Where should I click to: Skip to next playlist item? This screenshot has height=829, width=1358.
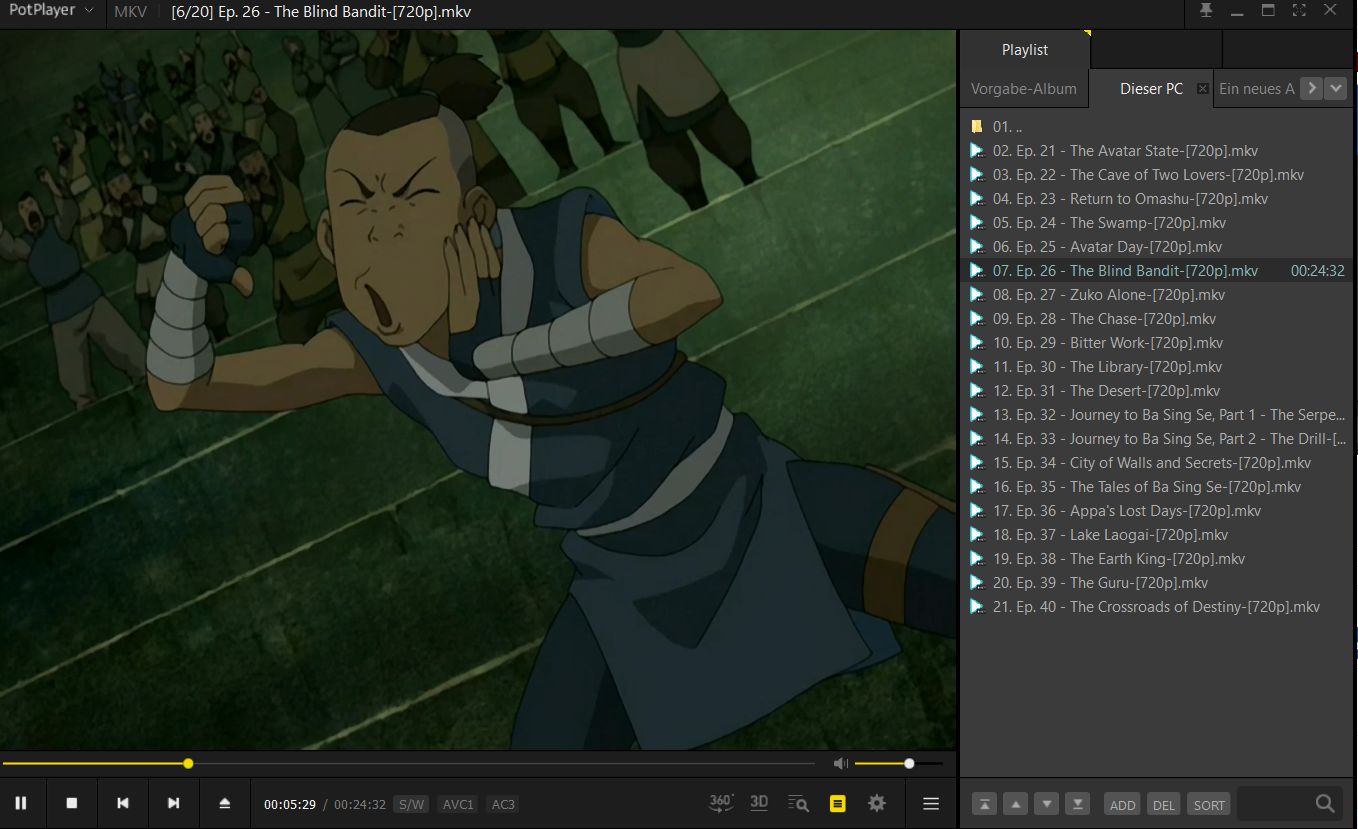coord(173,803)
